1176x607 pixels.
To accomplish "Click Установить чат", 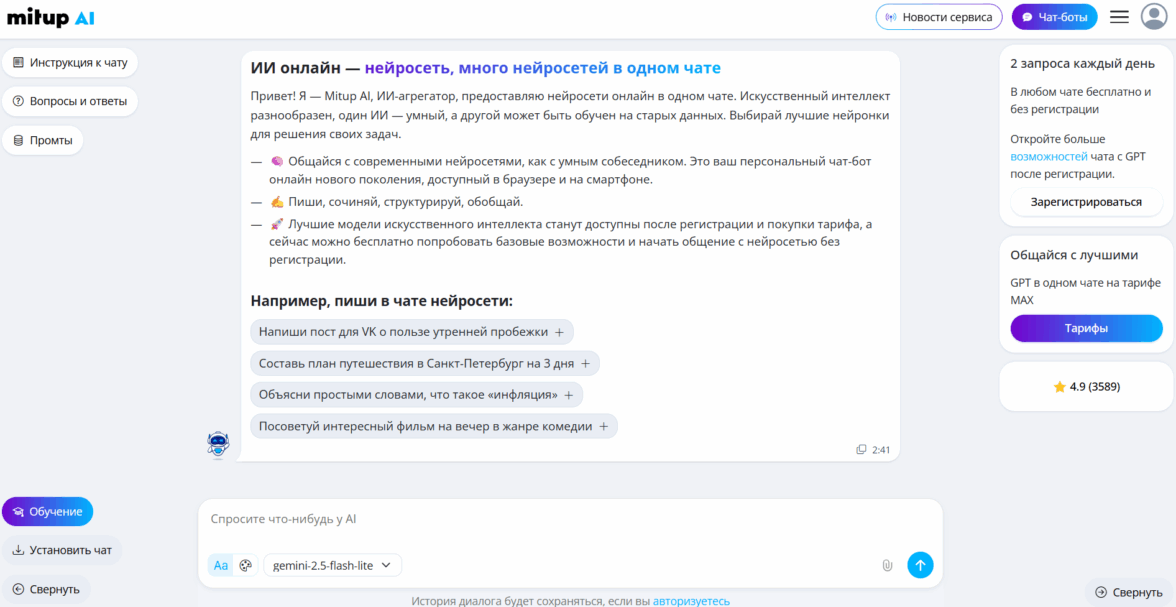I will click(x=62, y=550).
